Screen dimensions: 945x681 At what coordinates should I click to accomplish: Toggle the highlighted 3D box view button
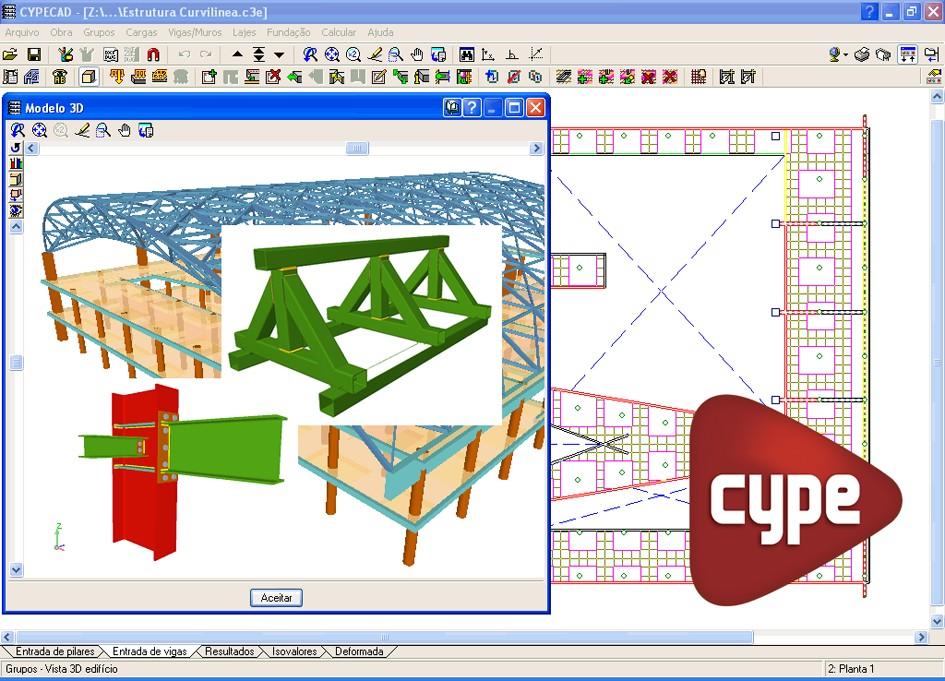coord(89,77)
